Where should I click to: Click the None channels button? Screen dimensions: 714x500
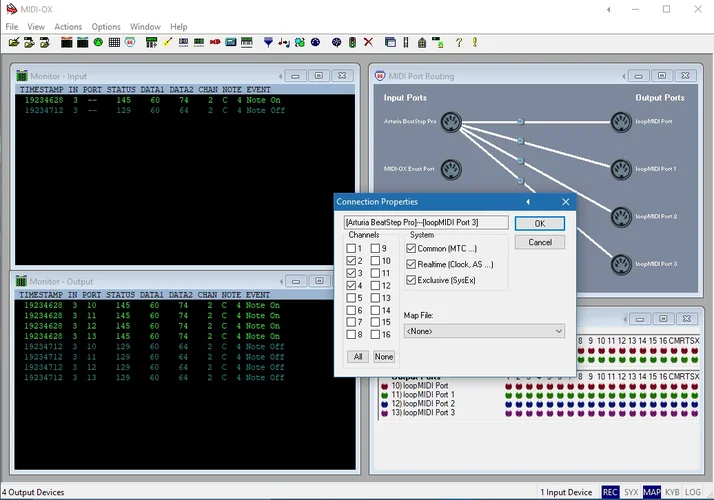coord(384,357)
